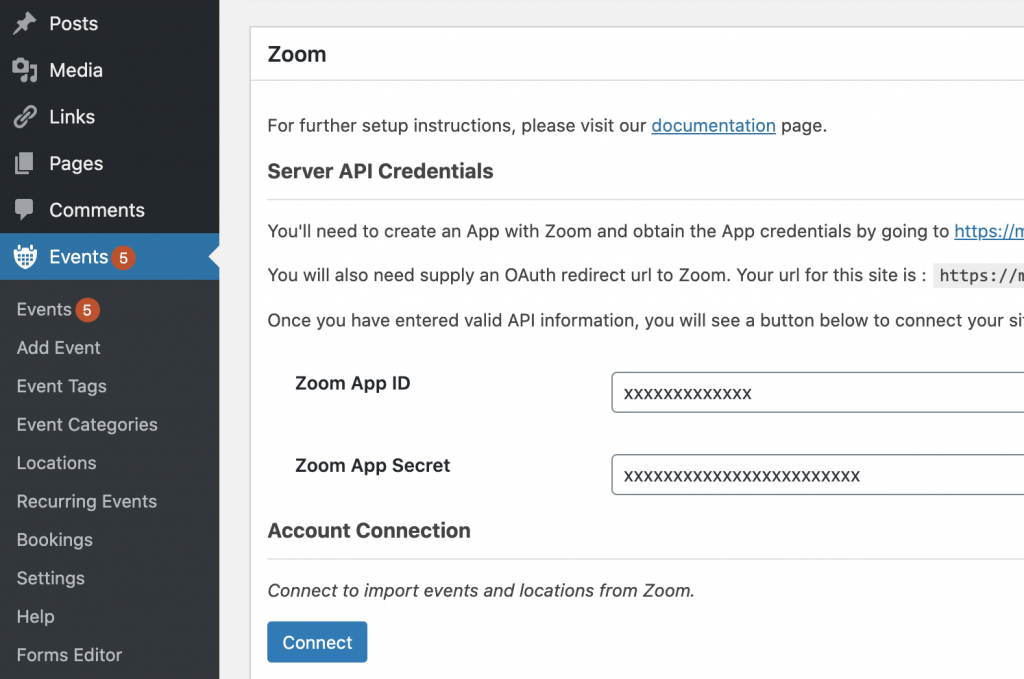This screenshot has width=1024, height=679.
Task: Click the notification badge beside the Events heading
Action: coord(123,257)
